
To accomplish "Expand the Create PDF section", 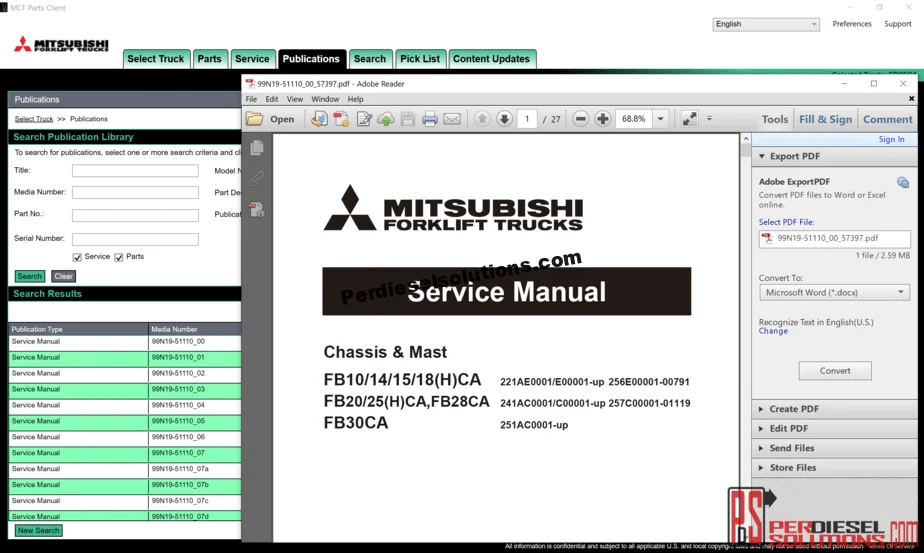I will [794, 409].
